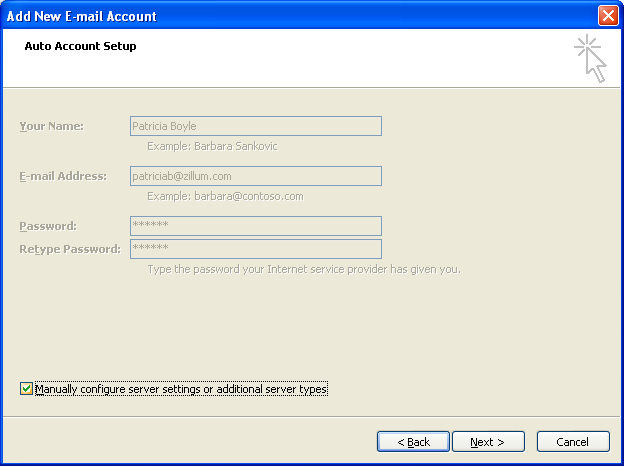Image resolution: width=624 pixels, height=466 pixels.
Task: Click the Next button
Action: (489, 441)
